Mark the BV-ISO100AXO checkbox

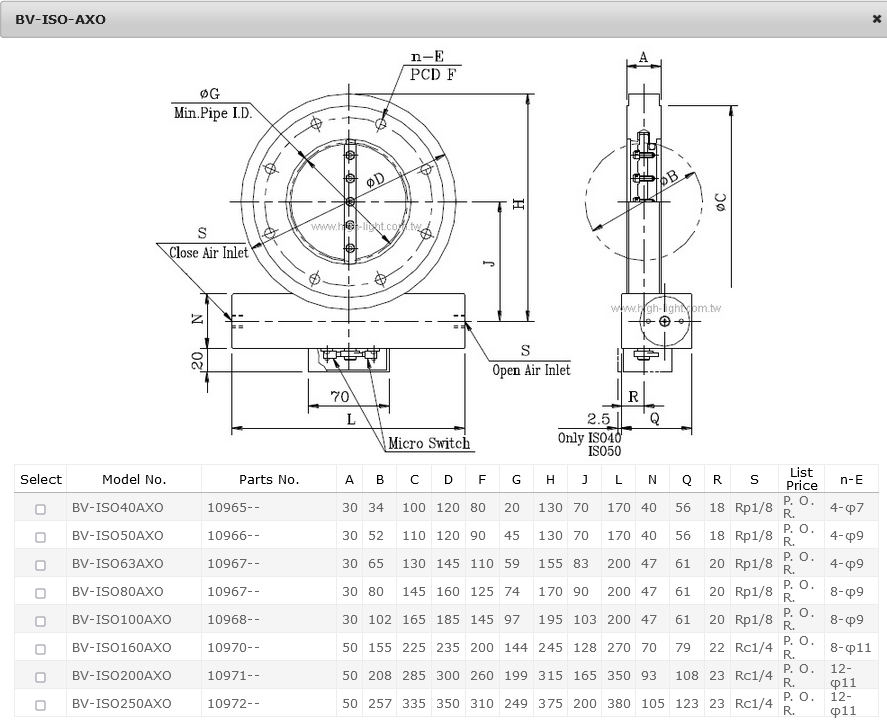tap(41, 621)
